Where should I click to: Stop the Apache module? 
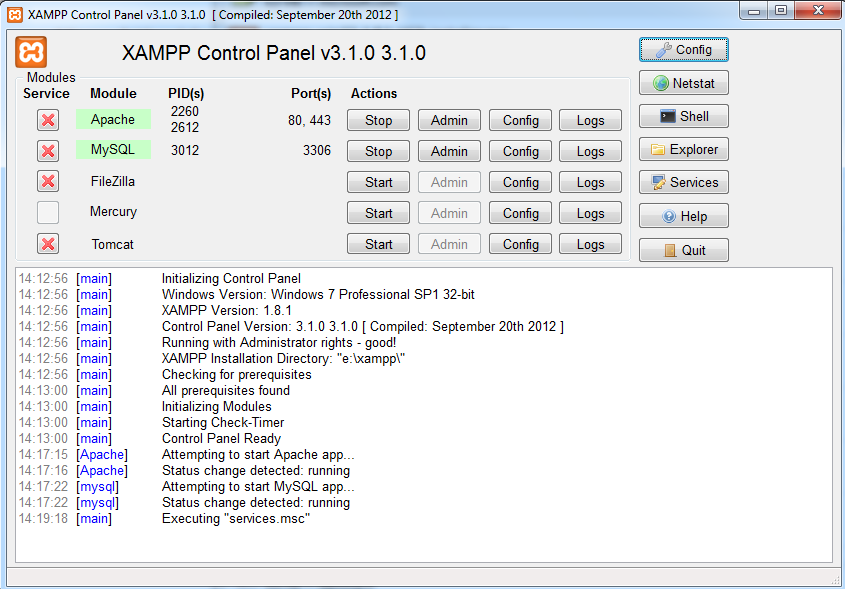tap(378, 120)
